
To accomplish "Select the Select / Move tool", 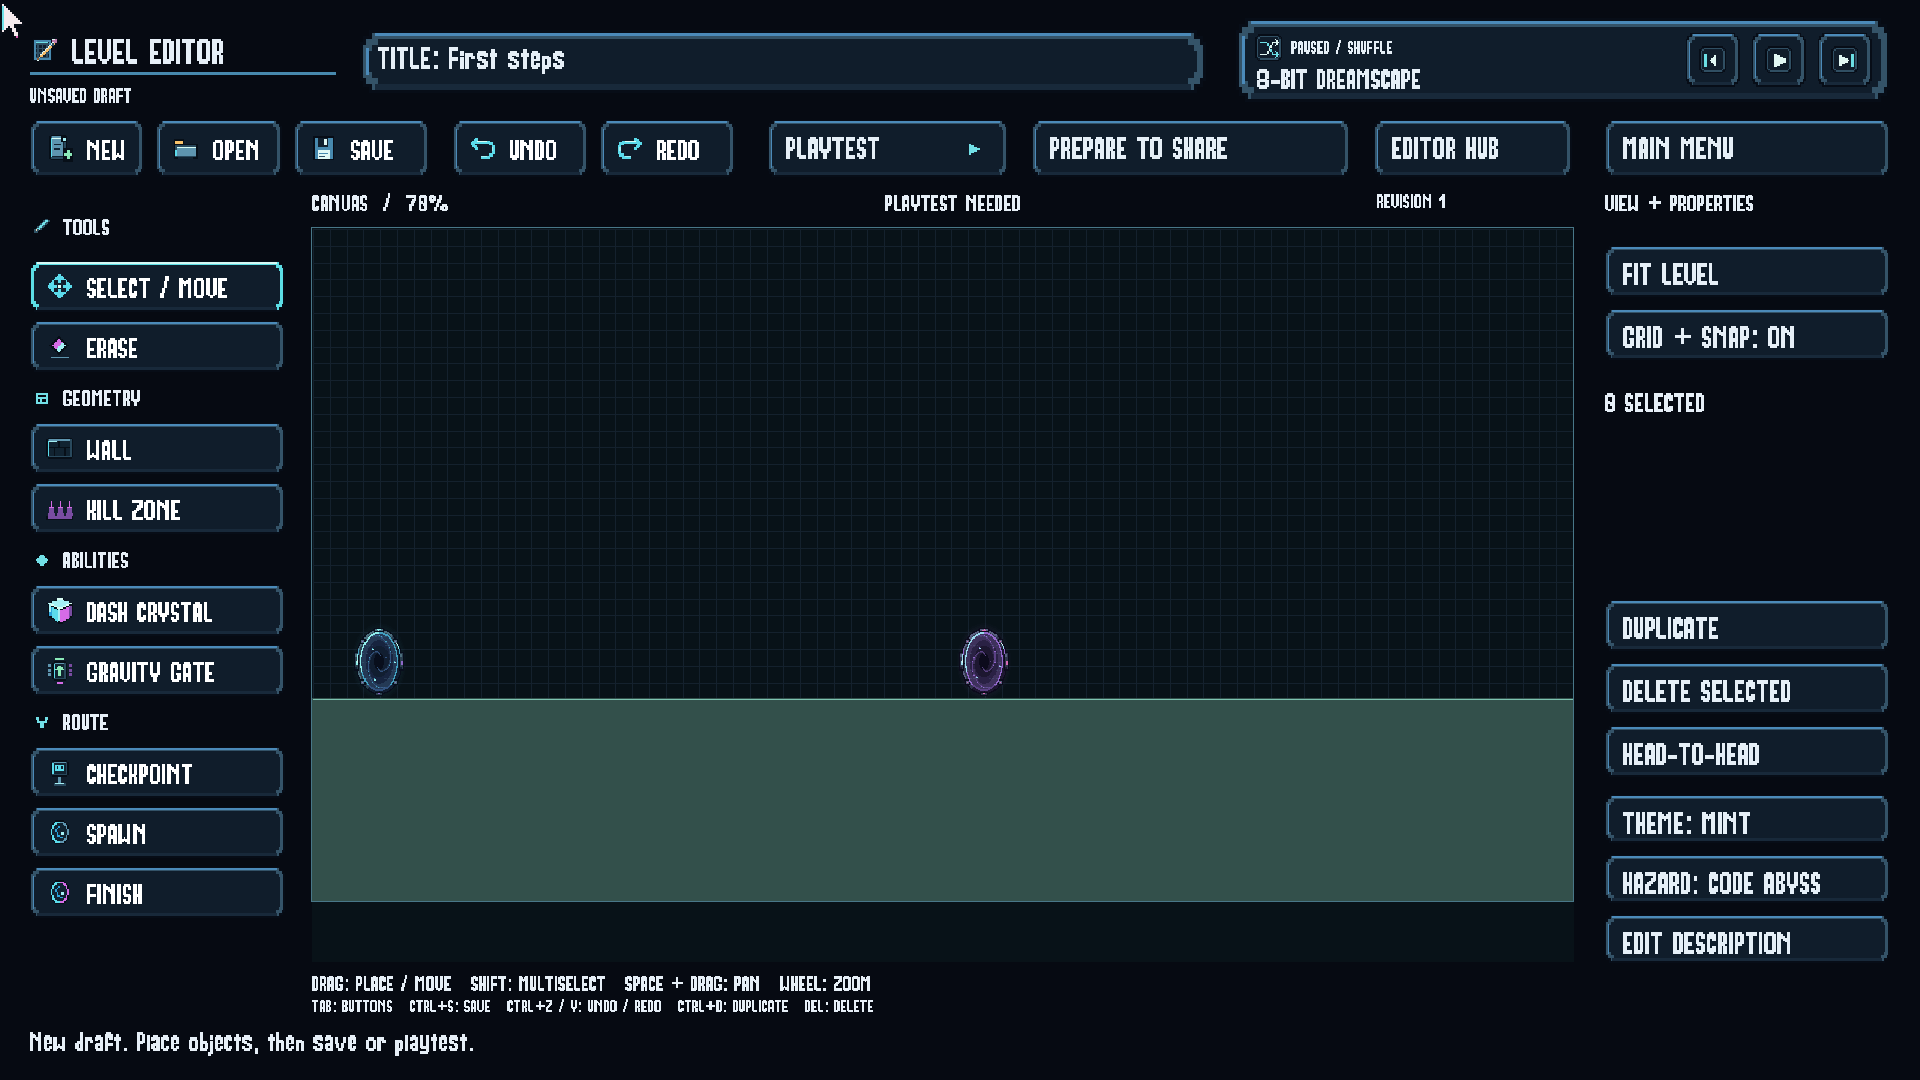I will coord(157,287).
